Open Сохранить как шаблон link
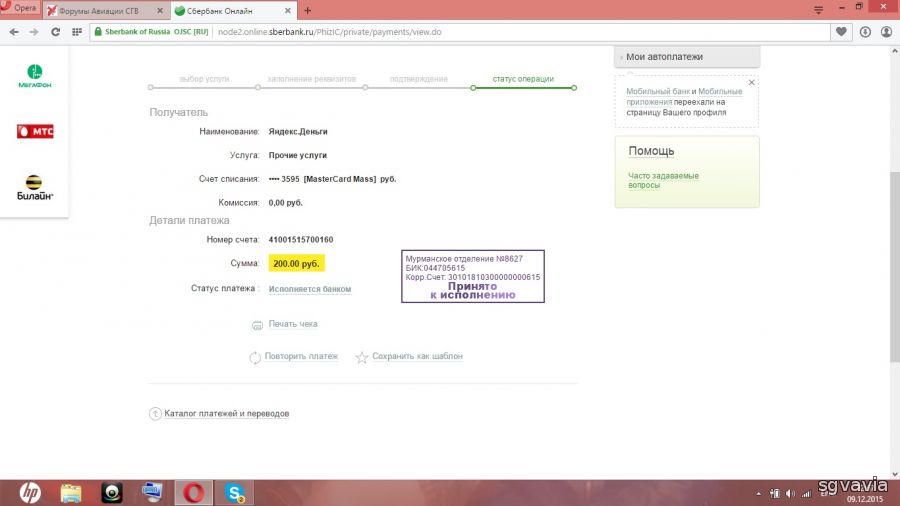900x506 pixels. tap(417, 356)
